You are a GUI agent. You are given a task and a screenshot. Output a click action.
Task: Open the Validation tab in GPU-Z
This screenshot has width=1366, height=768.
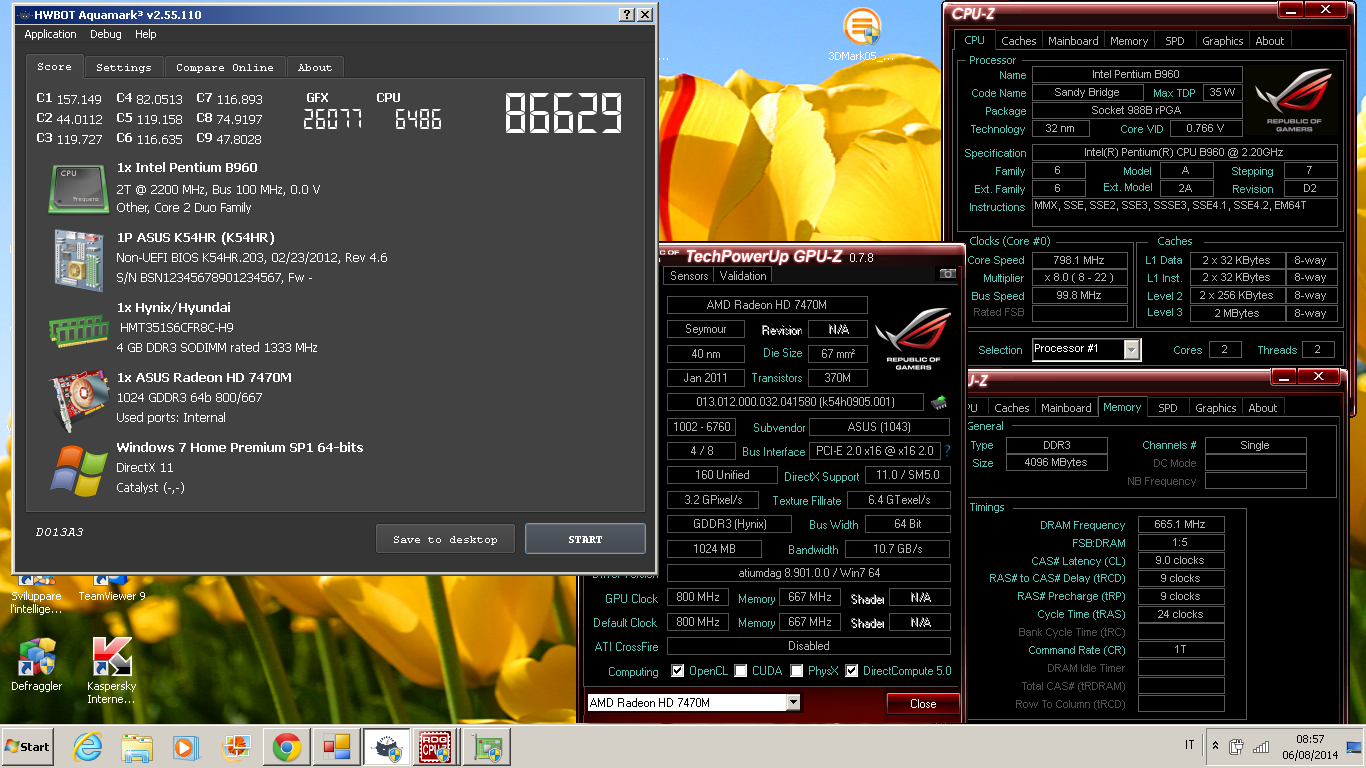[x=743, y=276]
